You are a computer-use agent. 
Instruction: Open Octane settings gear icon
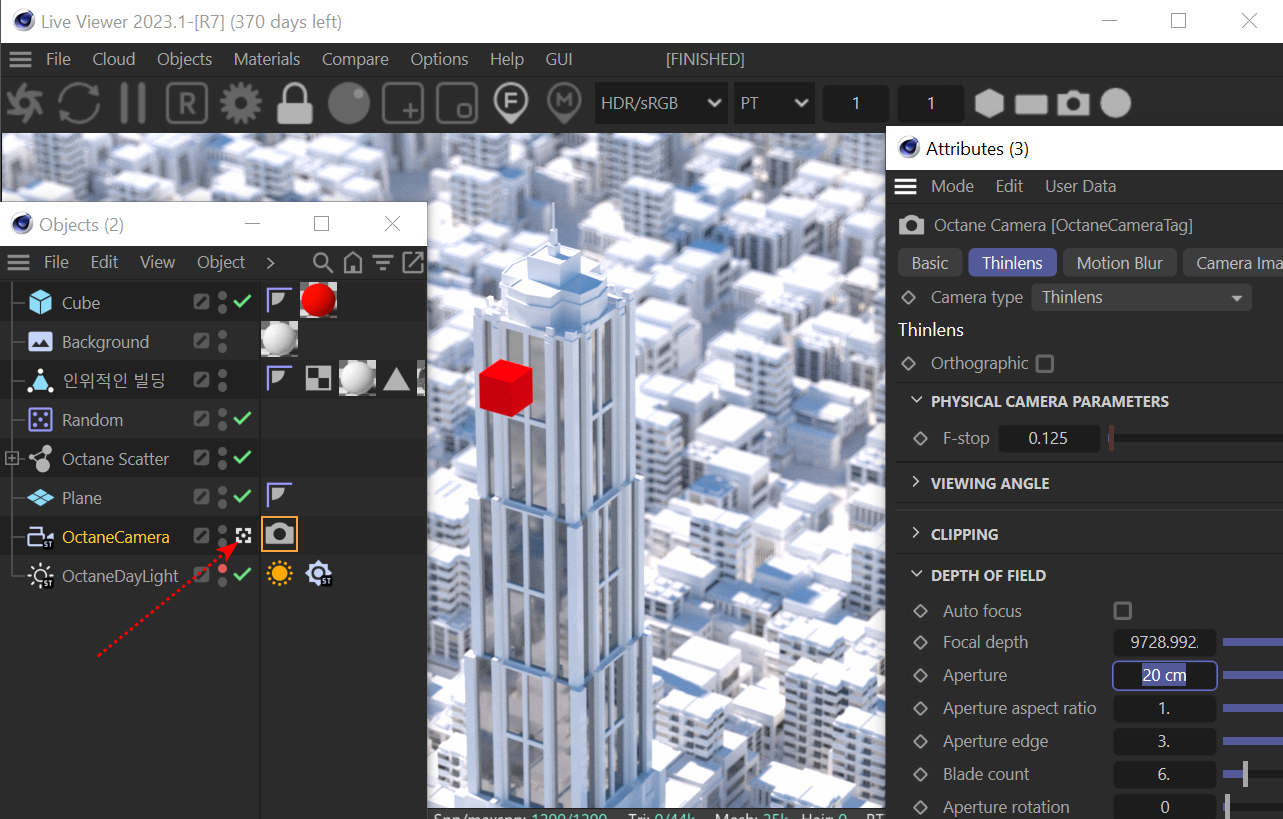point(240,103)
